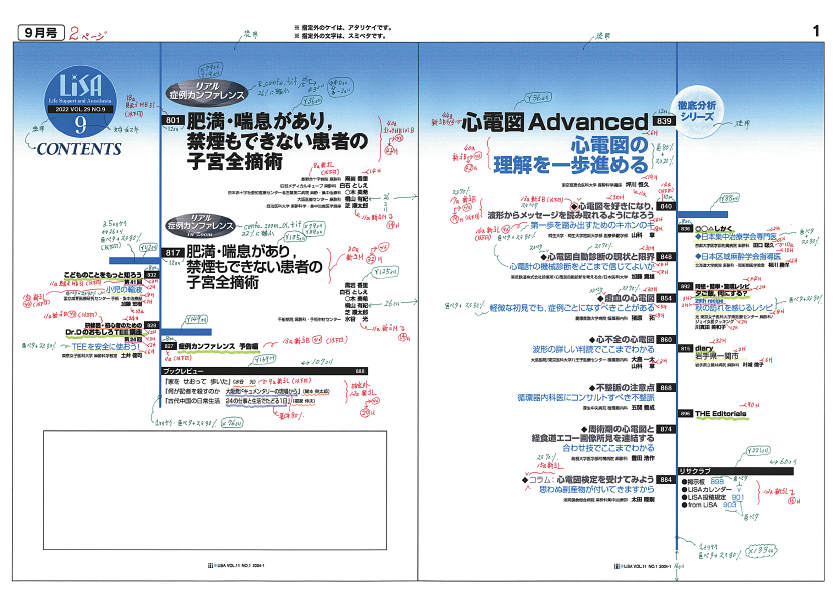The height and width of the screenshot is (590, 837).
Task: Open the 周術期の心電図と経食道エコー画像所見 article
Action: (x=582, y=434)
